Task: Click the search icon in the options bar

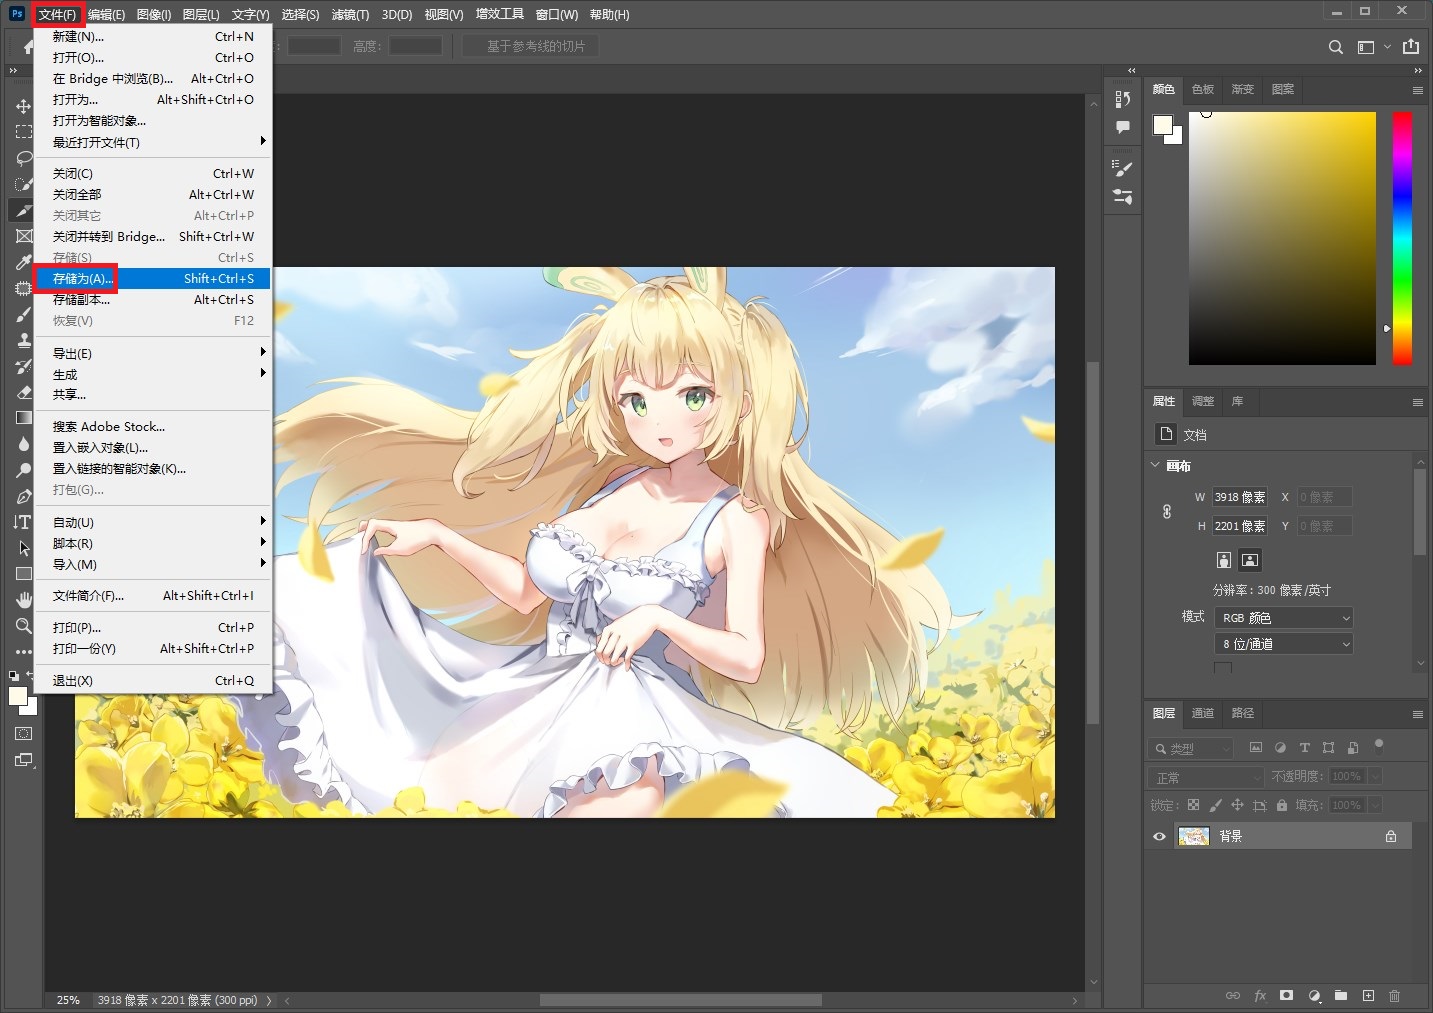Action: point(1335,47)
